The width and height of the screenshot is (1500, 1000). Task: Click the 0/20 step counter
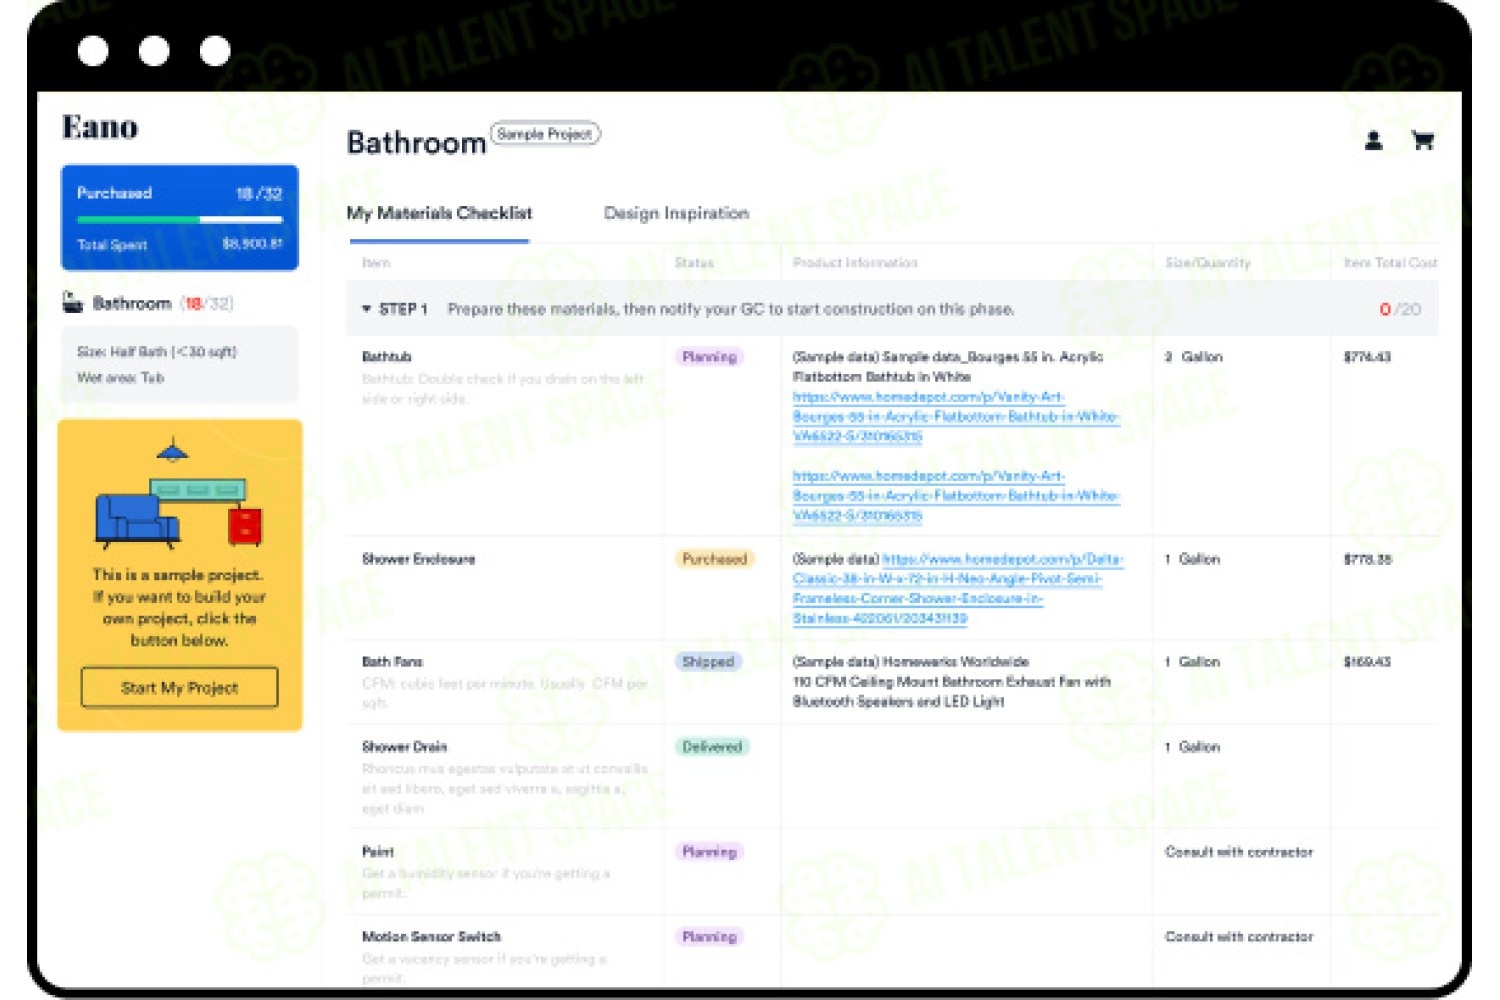pyautogui.click(x=1400, y=309)
